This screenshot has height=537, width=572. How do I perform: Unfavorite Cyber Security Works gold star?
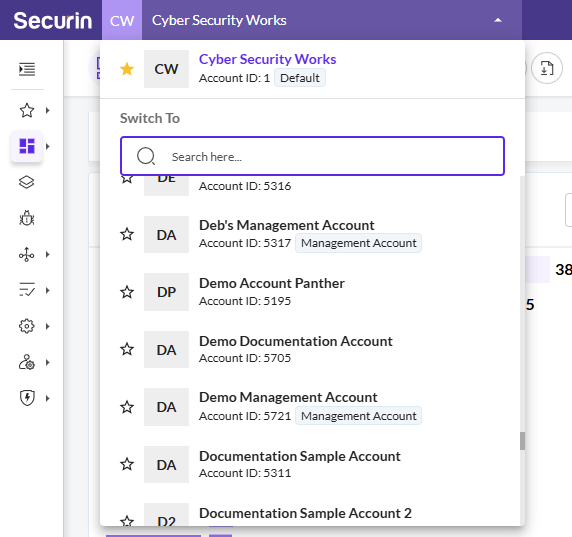(127, 69)
